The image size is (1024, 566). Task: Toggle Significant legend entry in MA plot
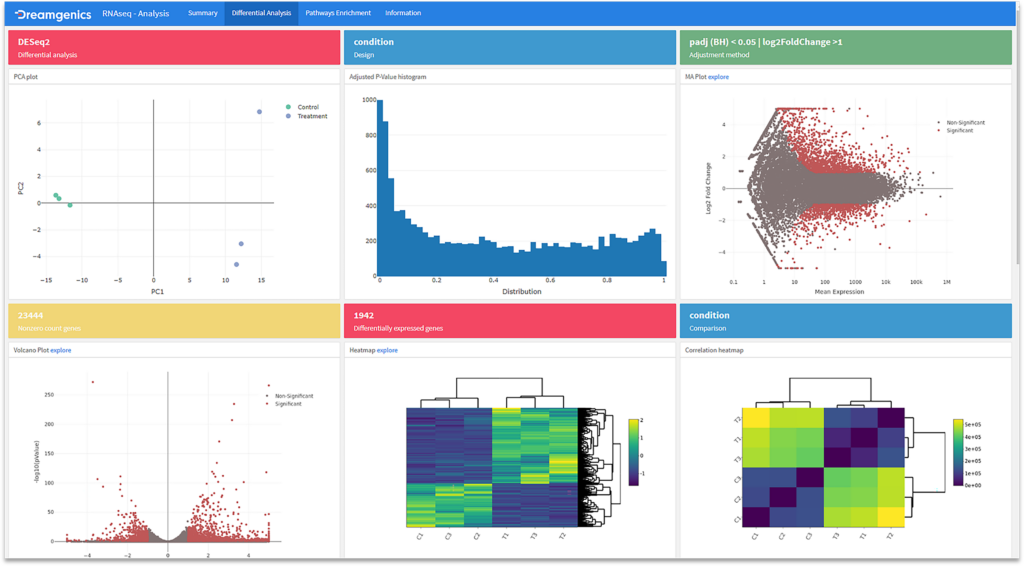(x=955, y=131)
